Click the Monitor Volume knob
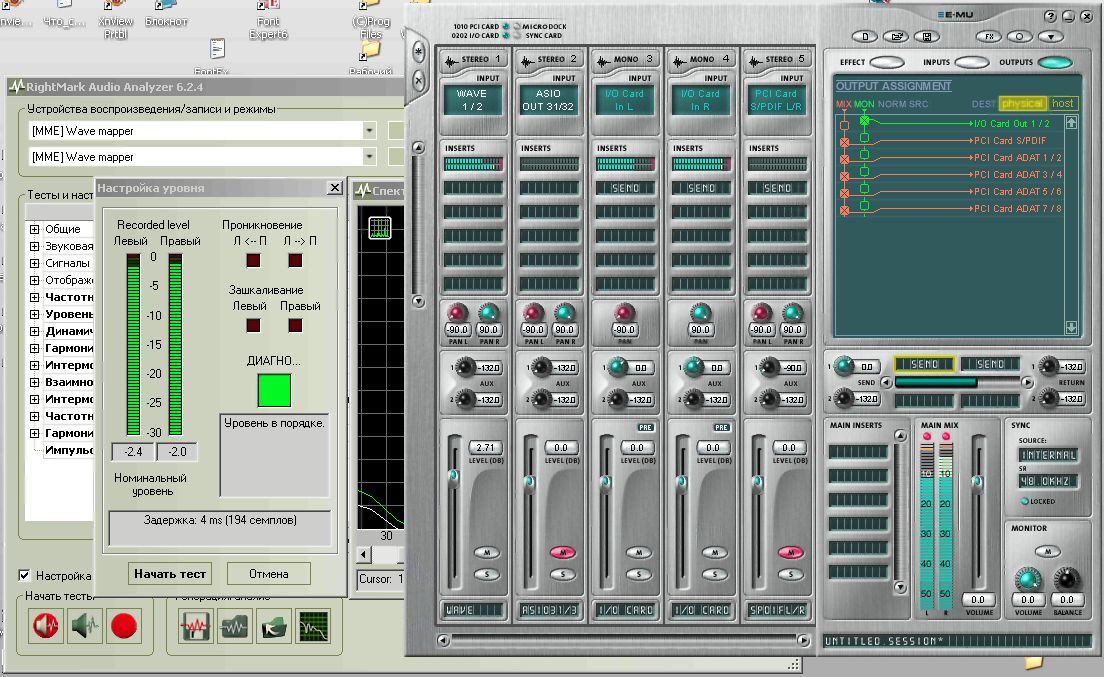The width and height of the screenshot is (1104, 677). [1028, 579]
